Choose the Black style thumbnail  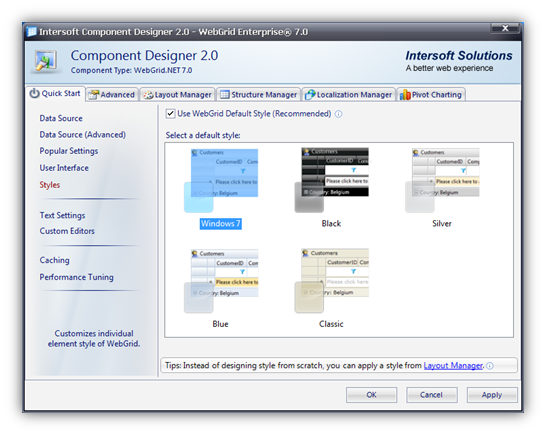[332, 180]
